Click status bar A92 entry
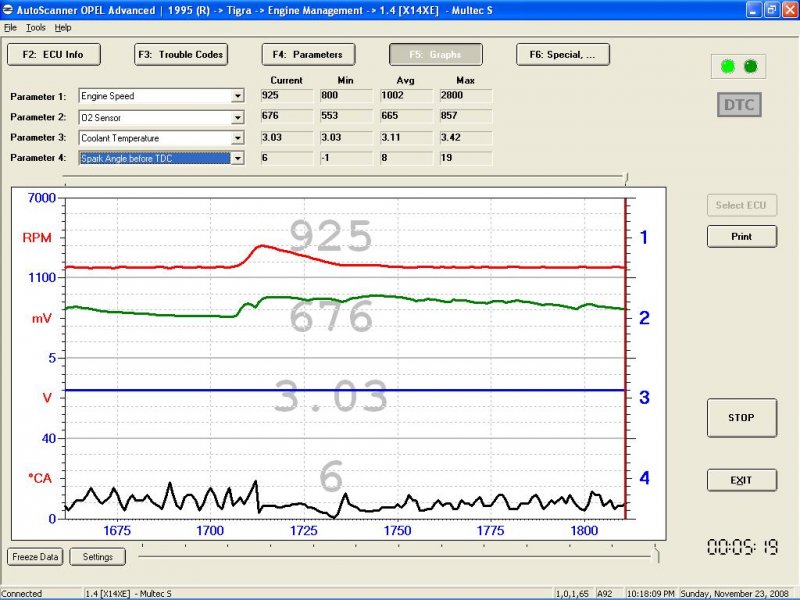 point(605,594)
